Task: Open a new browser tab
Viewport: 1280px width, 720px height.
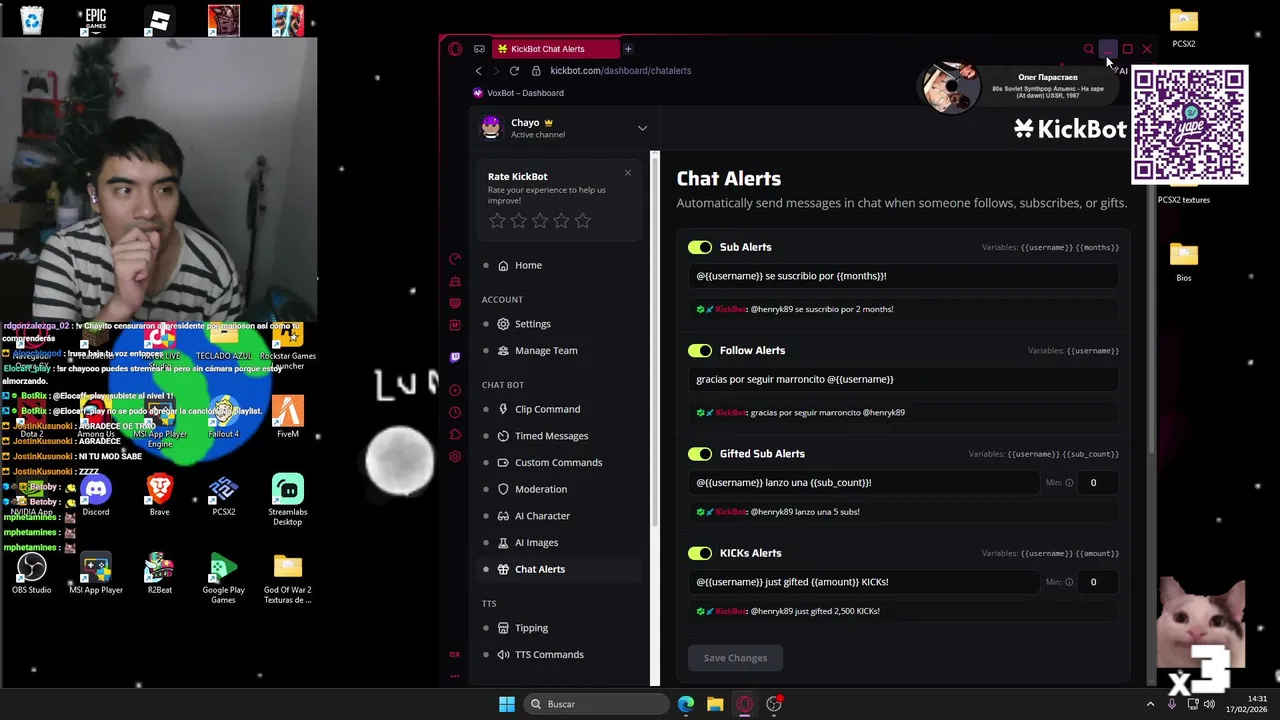Action: pyautogui.click(x=628, y=49)
